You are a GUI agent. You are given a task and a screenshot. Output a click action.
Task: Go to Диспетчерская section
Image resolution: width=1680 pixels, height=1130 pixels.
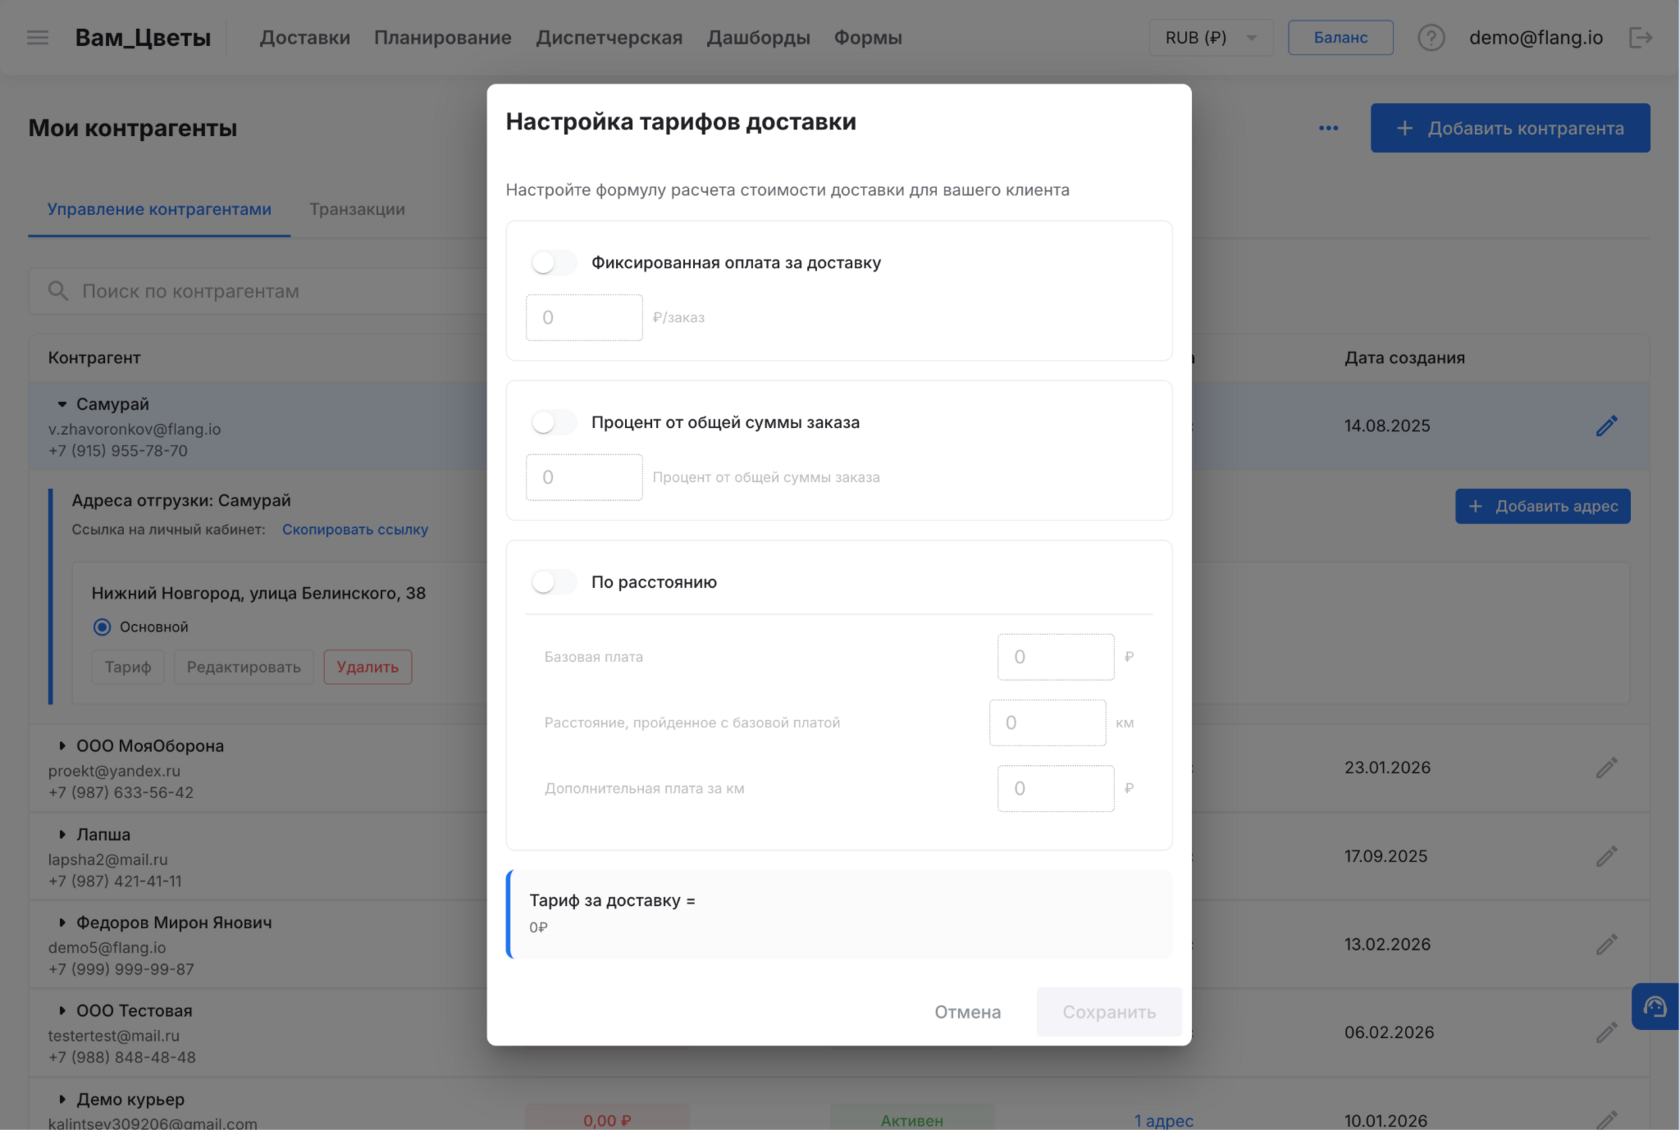coord(609,37)
